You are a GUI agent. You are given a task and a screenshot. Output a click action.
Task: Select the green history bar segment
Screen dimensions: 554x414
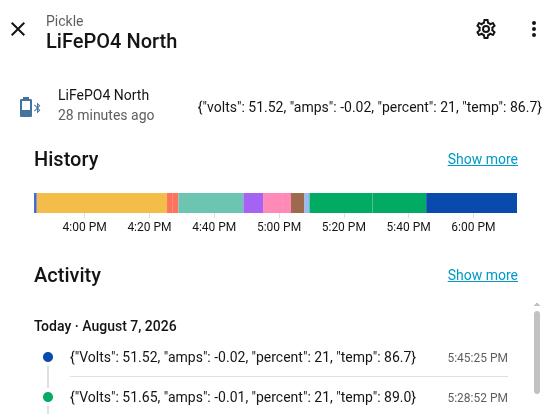(x=368, y=203)
